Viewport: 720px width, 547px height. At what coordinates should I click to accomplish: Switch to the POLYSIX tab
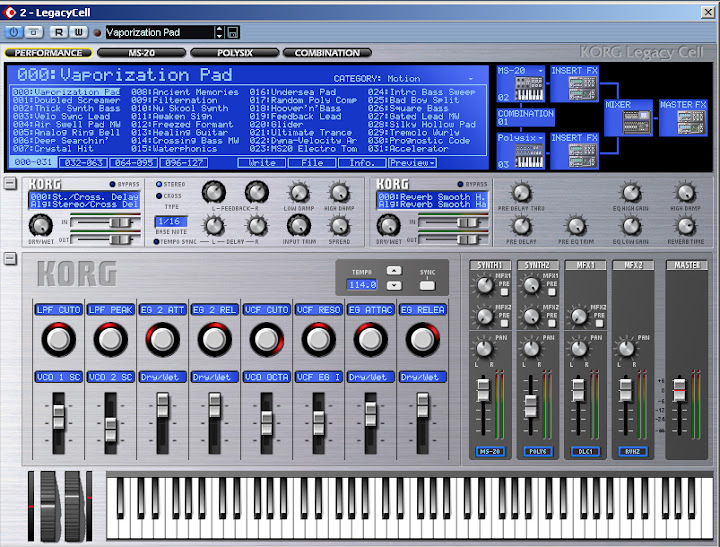pyautogui.click(x=235, y=53)
